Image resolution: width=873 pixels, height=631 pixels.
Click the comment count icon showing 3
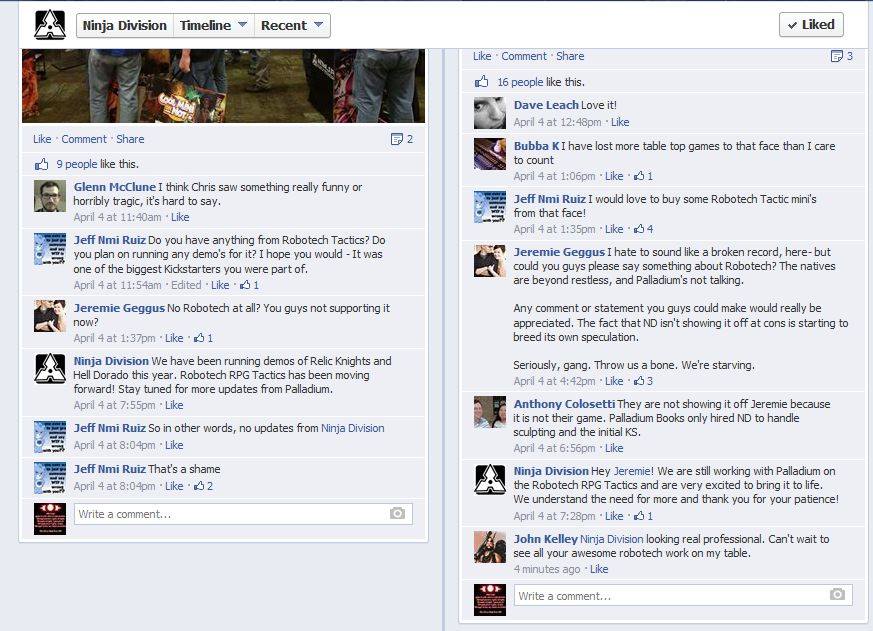point(842,56)
